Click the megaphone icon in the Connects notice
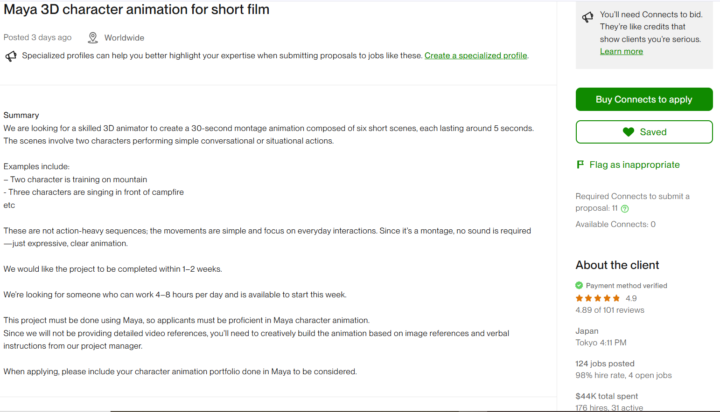The height and width of the screenshot is (412, 720). 587,17
